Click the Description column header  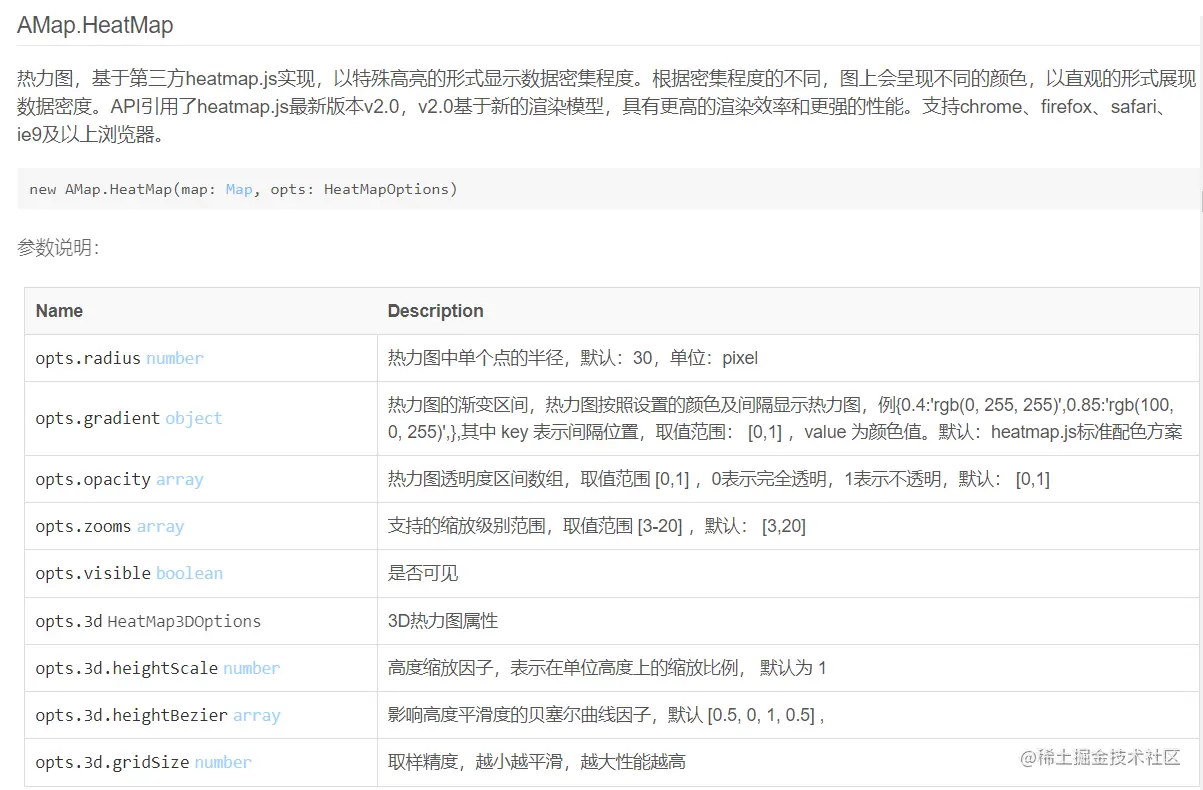(x=435, y=311)
